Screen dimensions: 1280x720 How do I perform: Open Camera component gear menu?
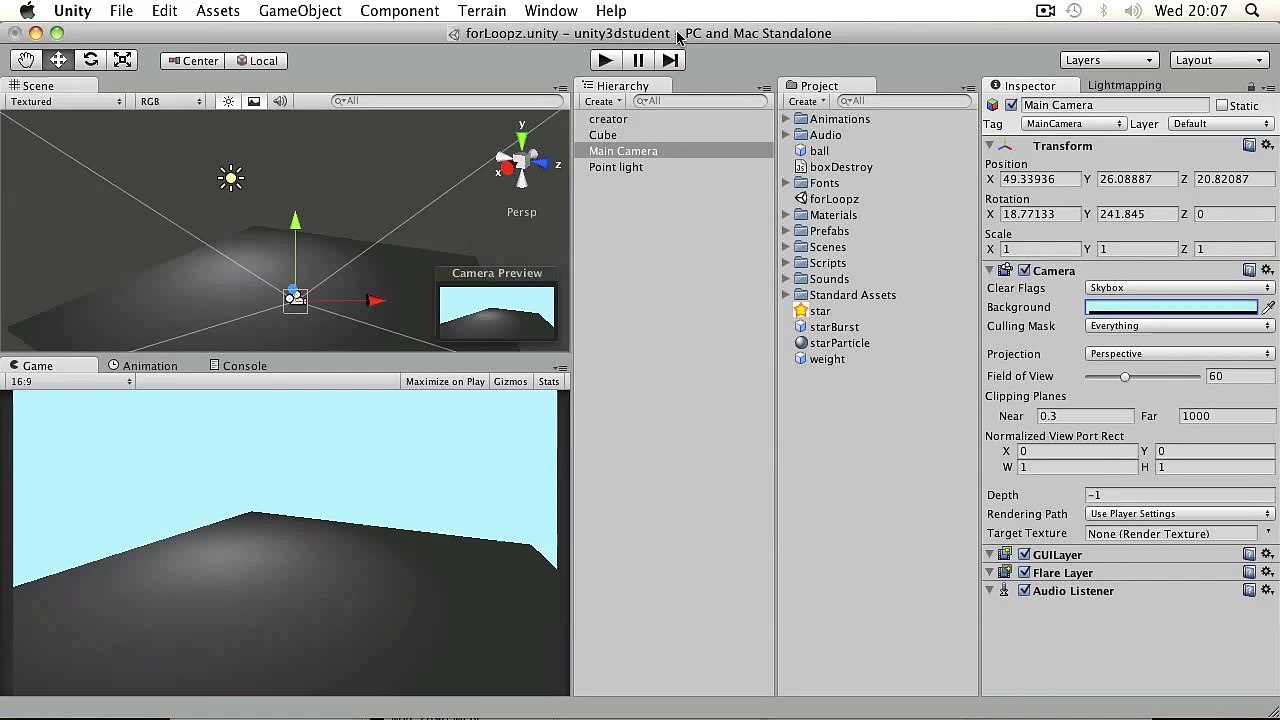[1267, 270]
